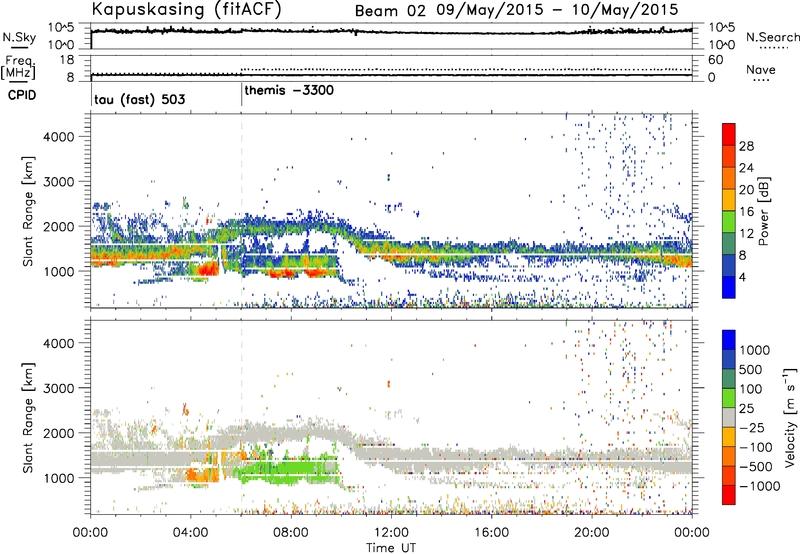Screen dimensions: 800x554
Task: Click the 'Time UT' axis title
Action: click(x=391, y=548)
